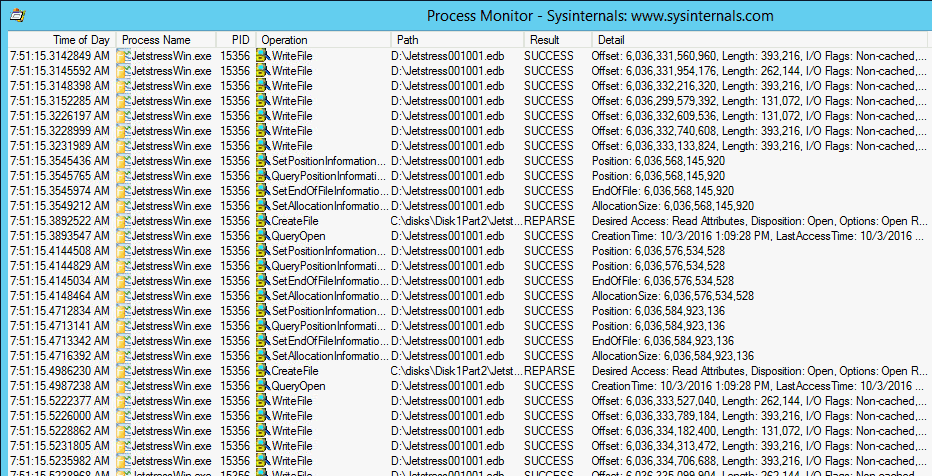Click the QueryOpen operation icon in the 7:51:15.3893547 row
Screen dimensions: 932x476
click(x=263, y=236)
